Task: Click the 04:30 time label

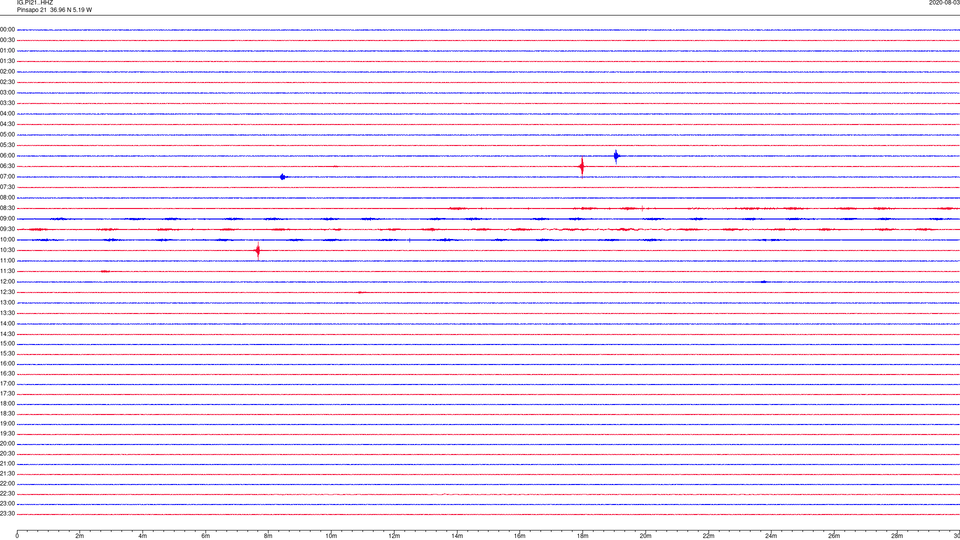Action: (x=7, y=124)
